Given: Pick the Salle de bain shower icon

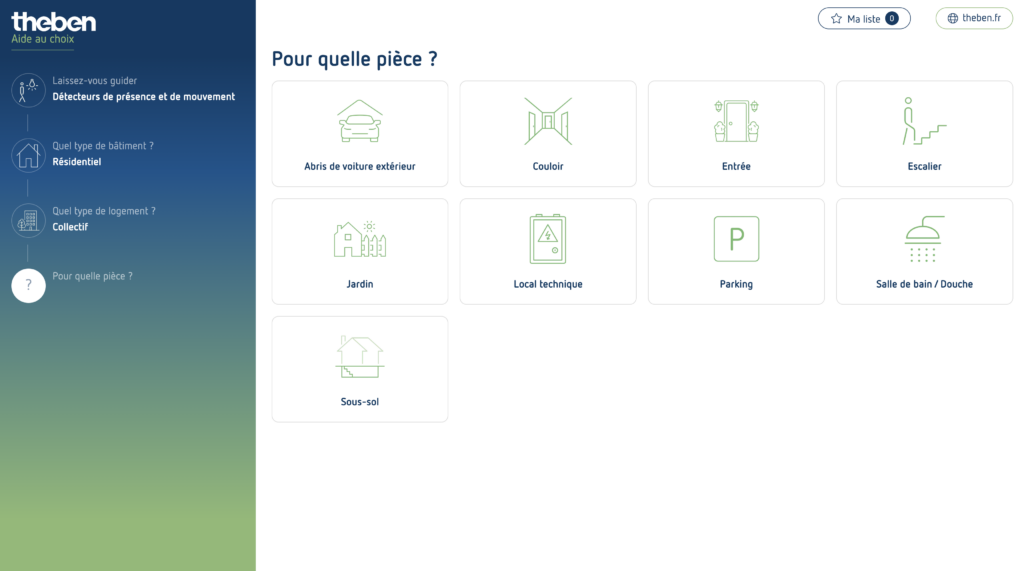Looking at the screenshot, I should click(x=924, y=239).
